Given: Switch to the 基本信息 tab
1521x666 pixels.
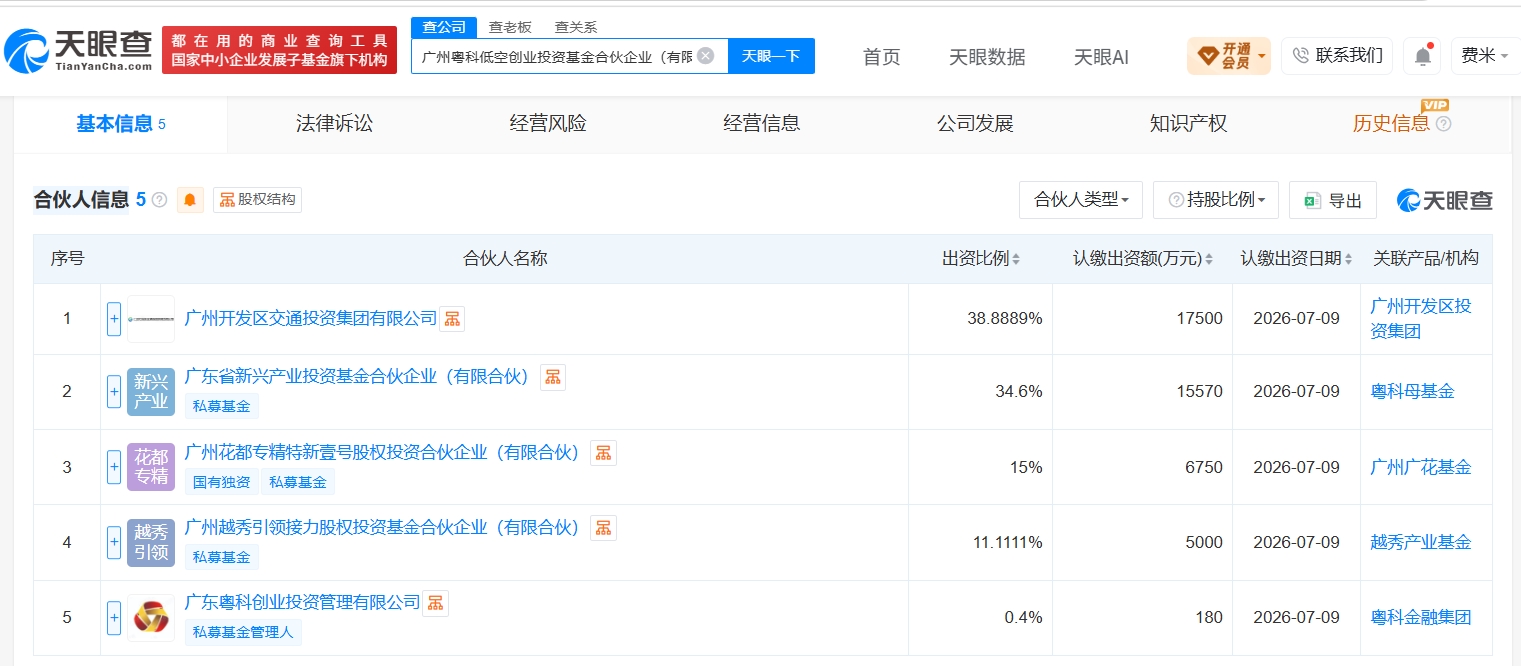Looking at the screenshot, I should (x=121, y=124).
